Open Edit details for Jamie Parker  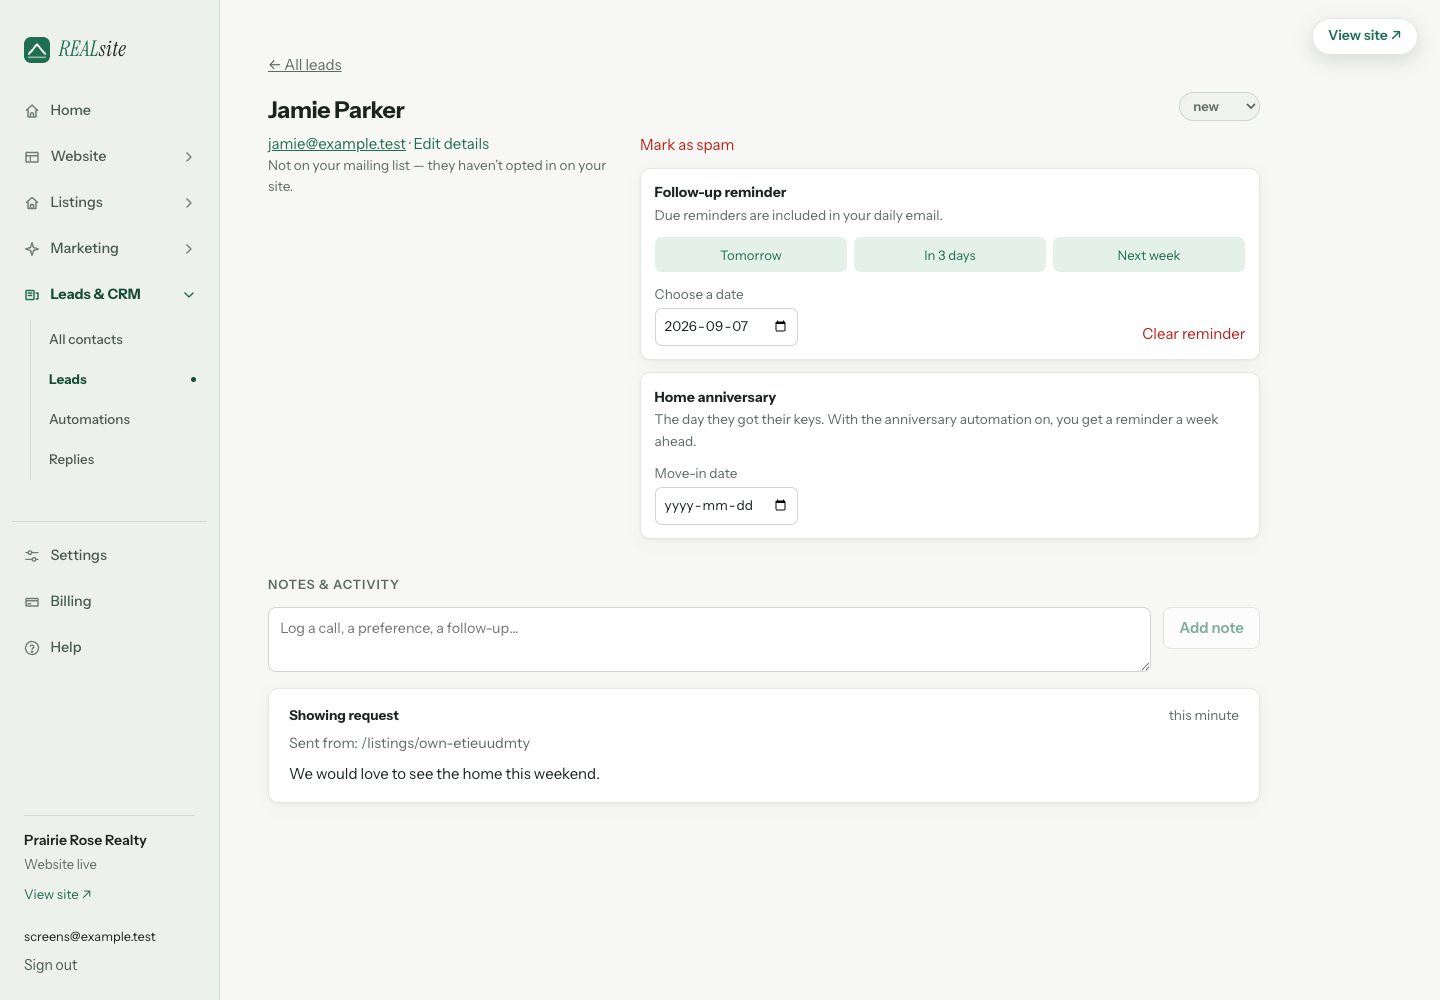[x=451, y=144]
